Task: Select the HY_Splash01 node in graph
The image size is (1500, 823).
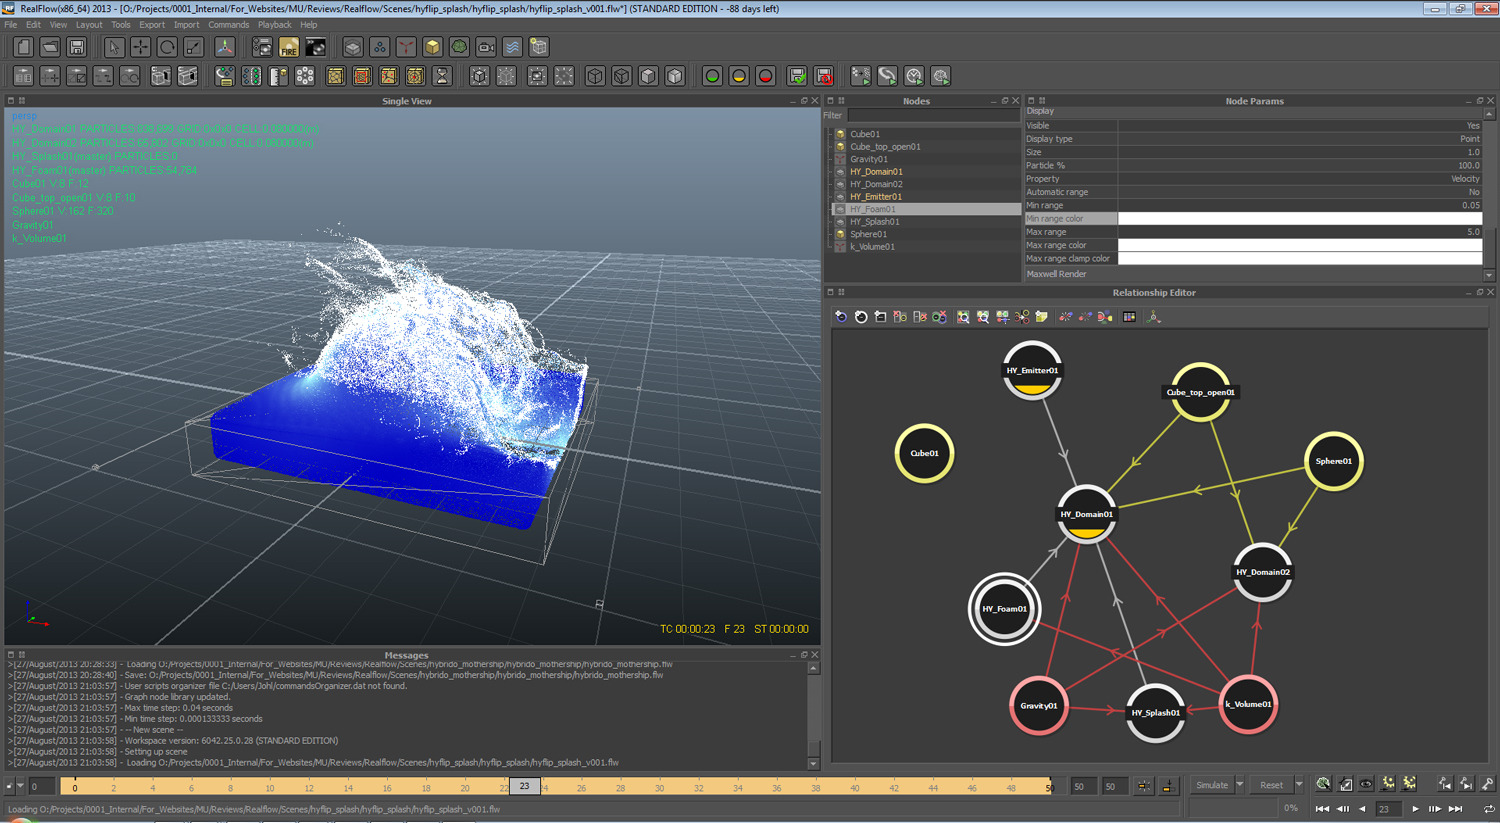Action: (1155, 713)
